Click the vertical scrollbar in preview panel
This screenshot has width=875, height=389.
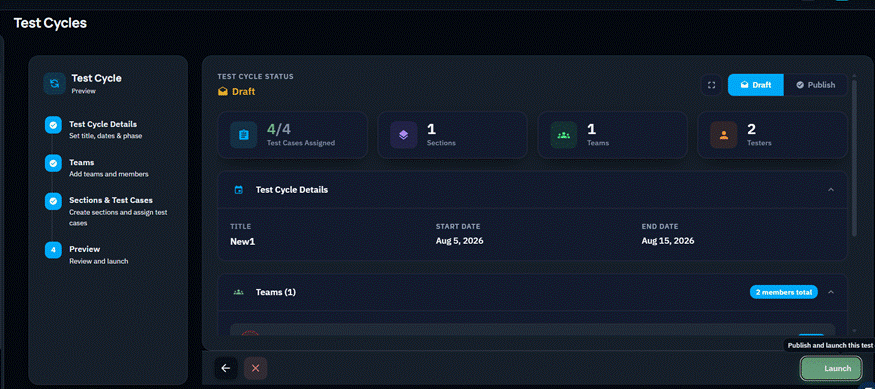click(x=854, y=162)
